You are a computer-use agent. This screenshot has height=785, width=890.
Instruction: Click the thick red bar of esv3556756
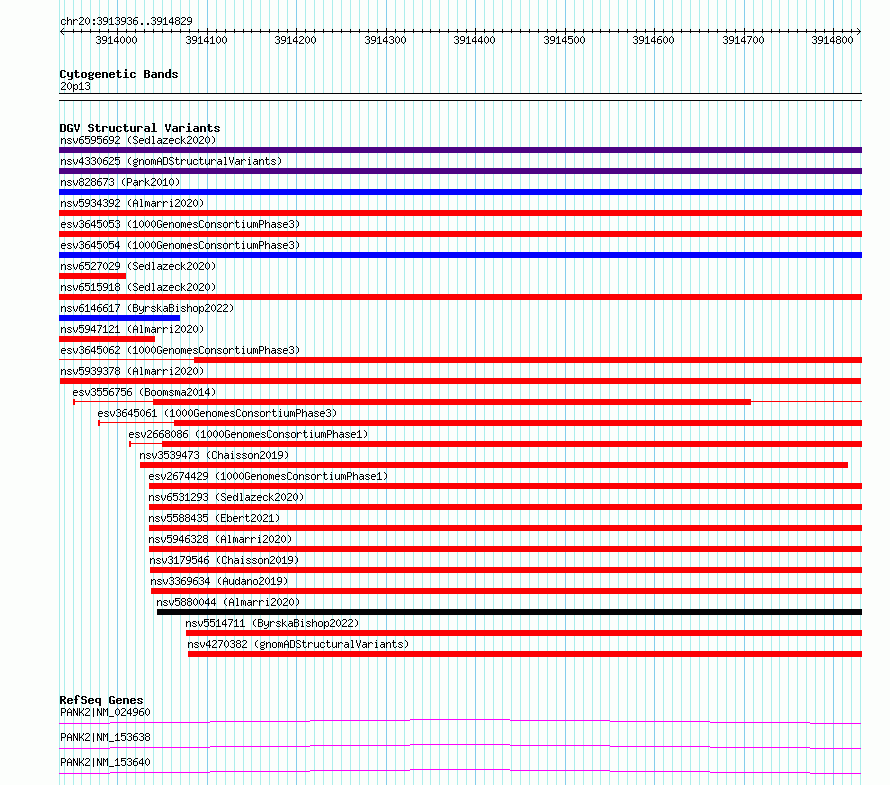[452, 402]
